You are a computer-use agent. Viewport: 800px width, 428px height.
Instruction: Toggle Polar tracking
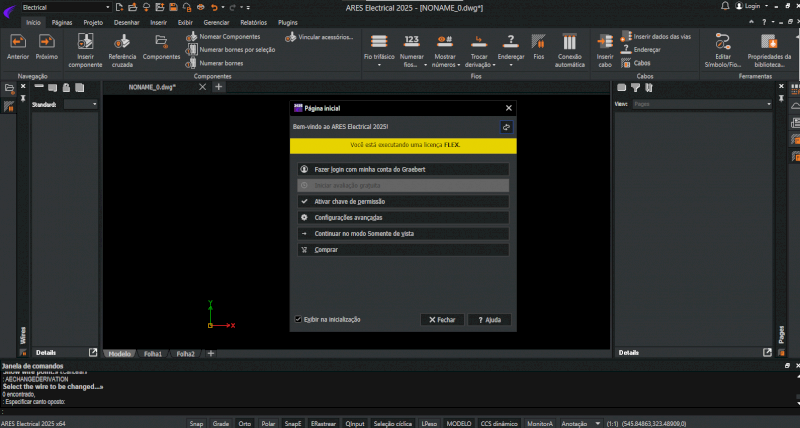click(268, 423)
